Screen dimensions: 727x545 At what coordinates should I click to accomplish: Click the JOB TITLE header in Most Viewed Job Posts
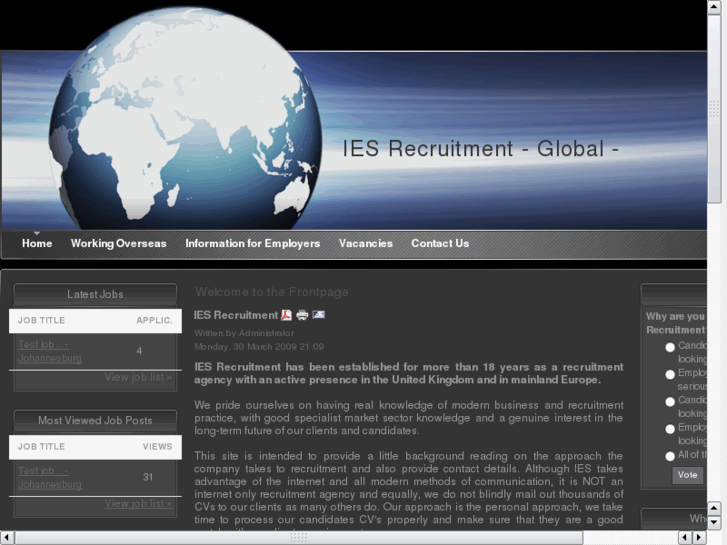(41, 447)
